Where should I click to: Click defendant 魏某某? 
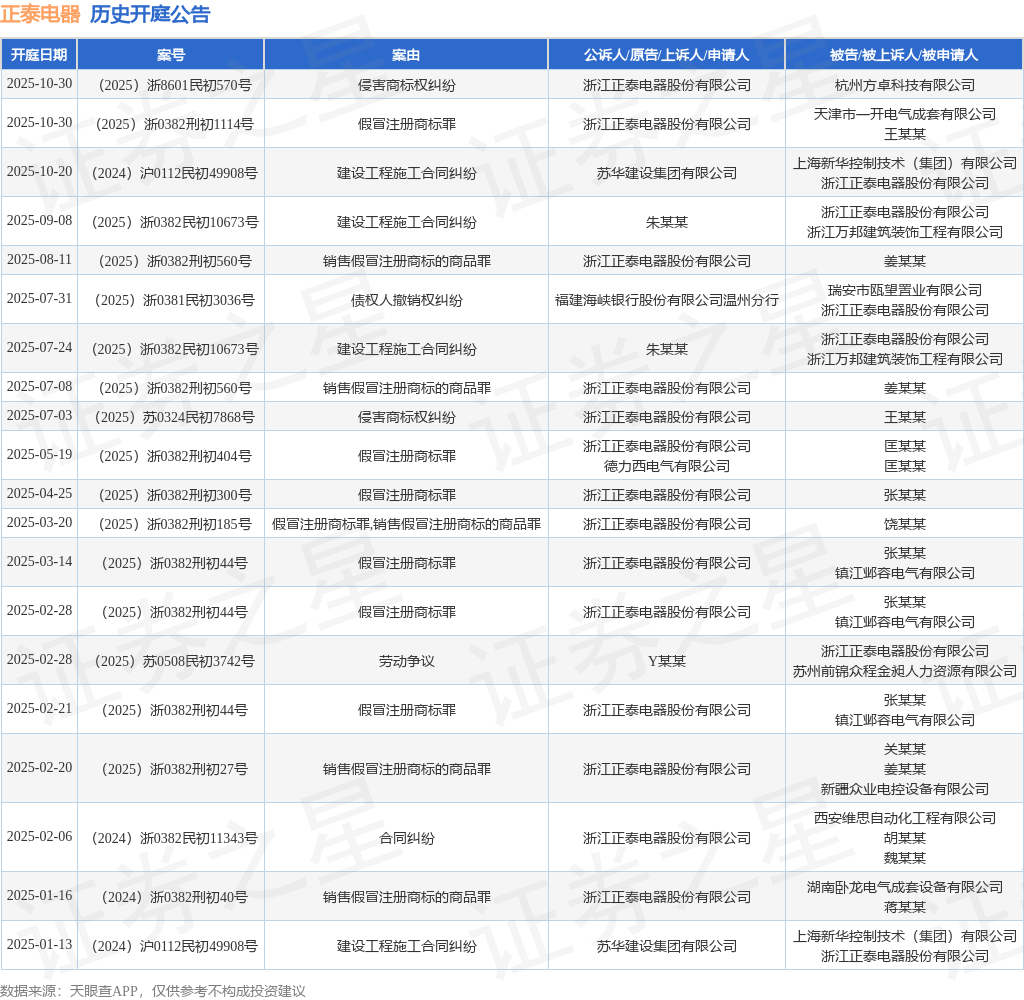point(904,858)
